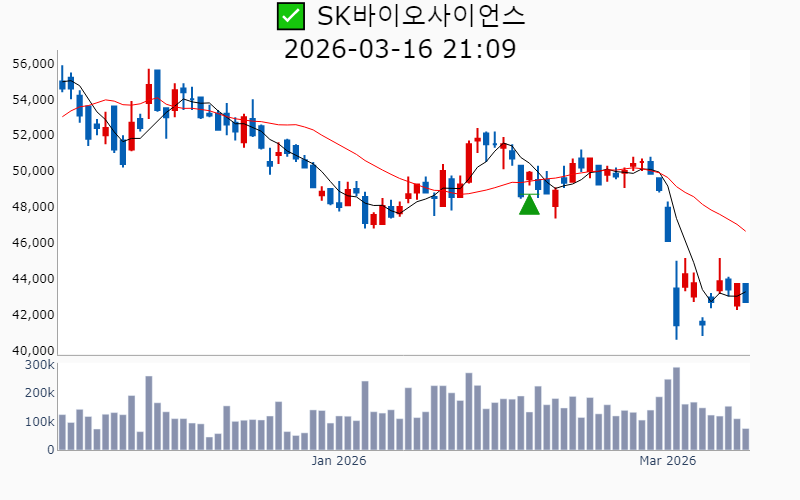Click the 200k volume axis label

(38, 394)
